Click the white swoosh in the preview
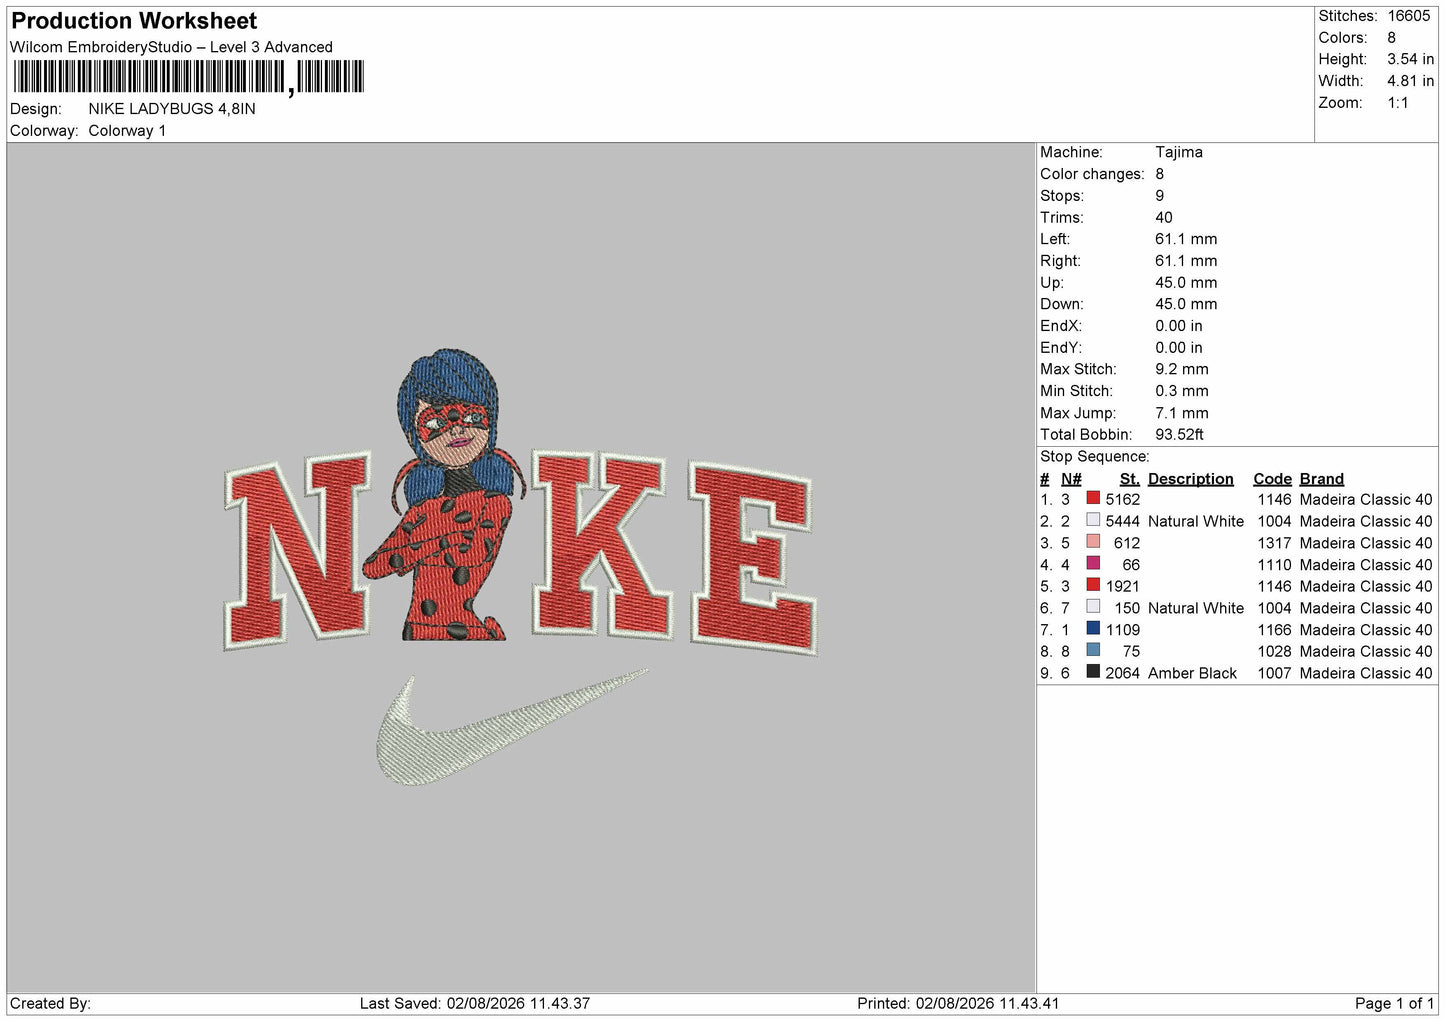Viewport: 1445px width, 1021px height. tap(510, 727)
